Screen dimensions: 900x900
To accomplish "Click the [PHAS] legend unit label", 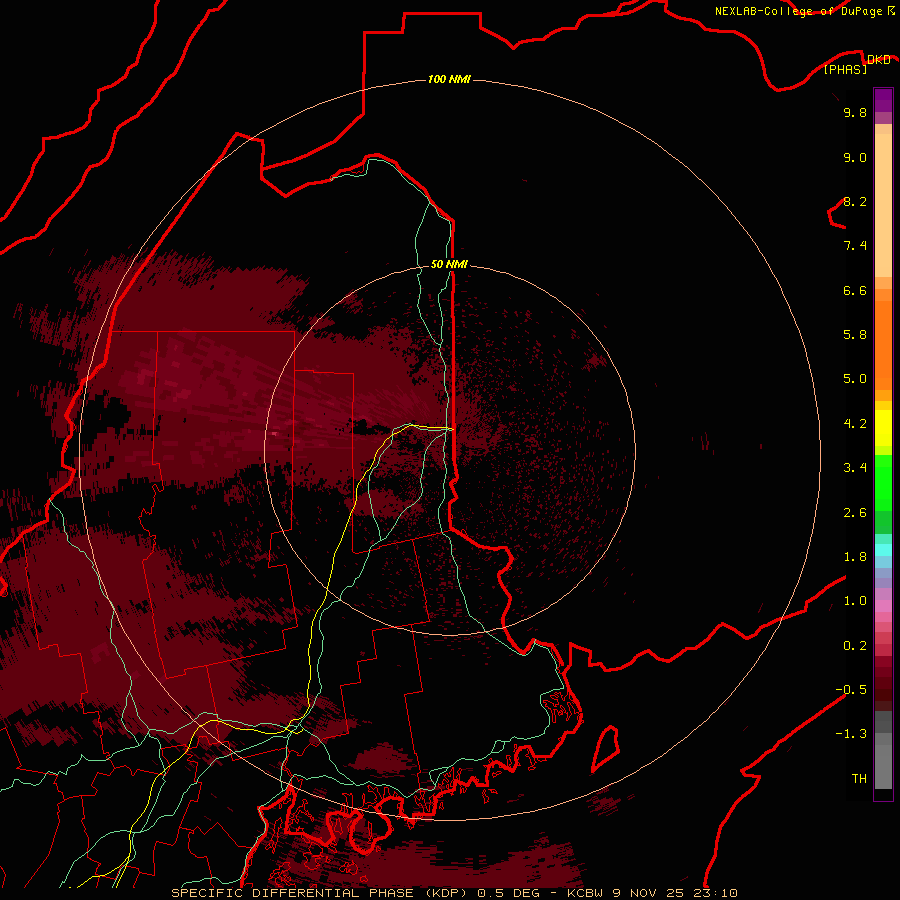I will pos(845,69).
